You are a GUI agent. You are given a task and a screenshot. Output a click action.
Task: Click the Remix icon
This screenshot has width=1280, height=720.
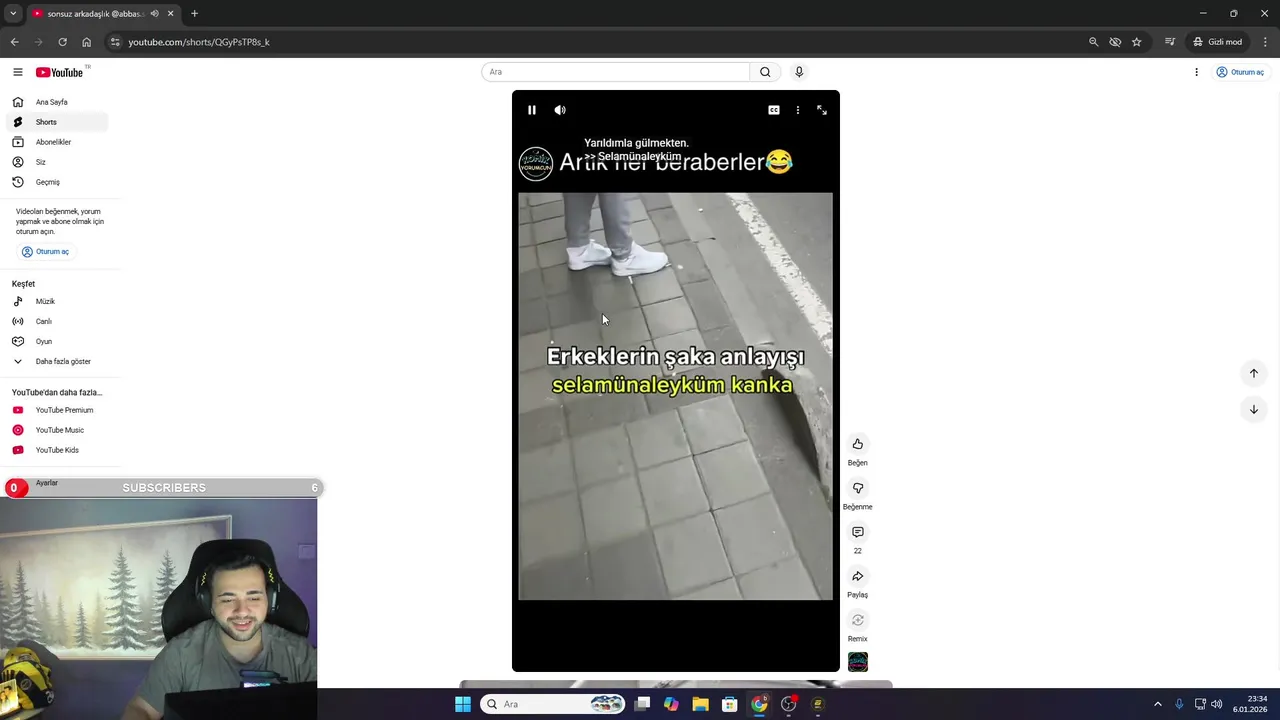[x=858, y=620]
